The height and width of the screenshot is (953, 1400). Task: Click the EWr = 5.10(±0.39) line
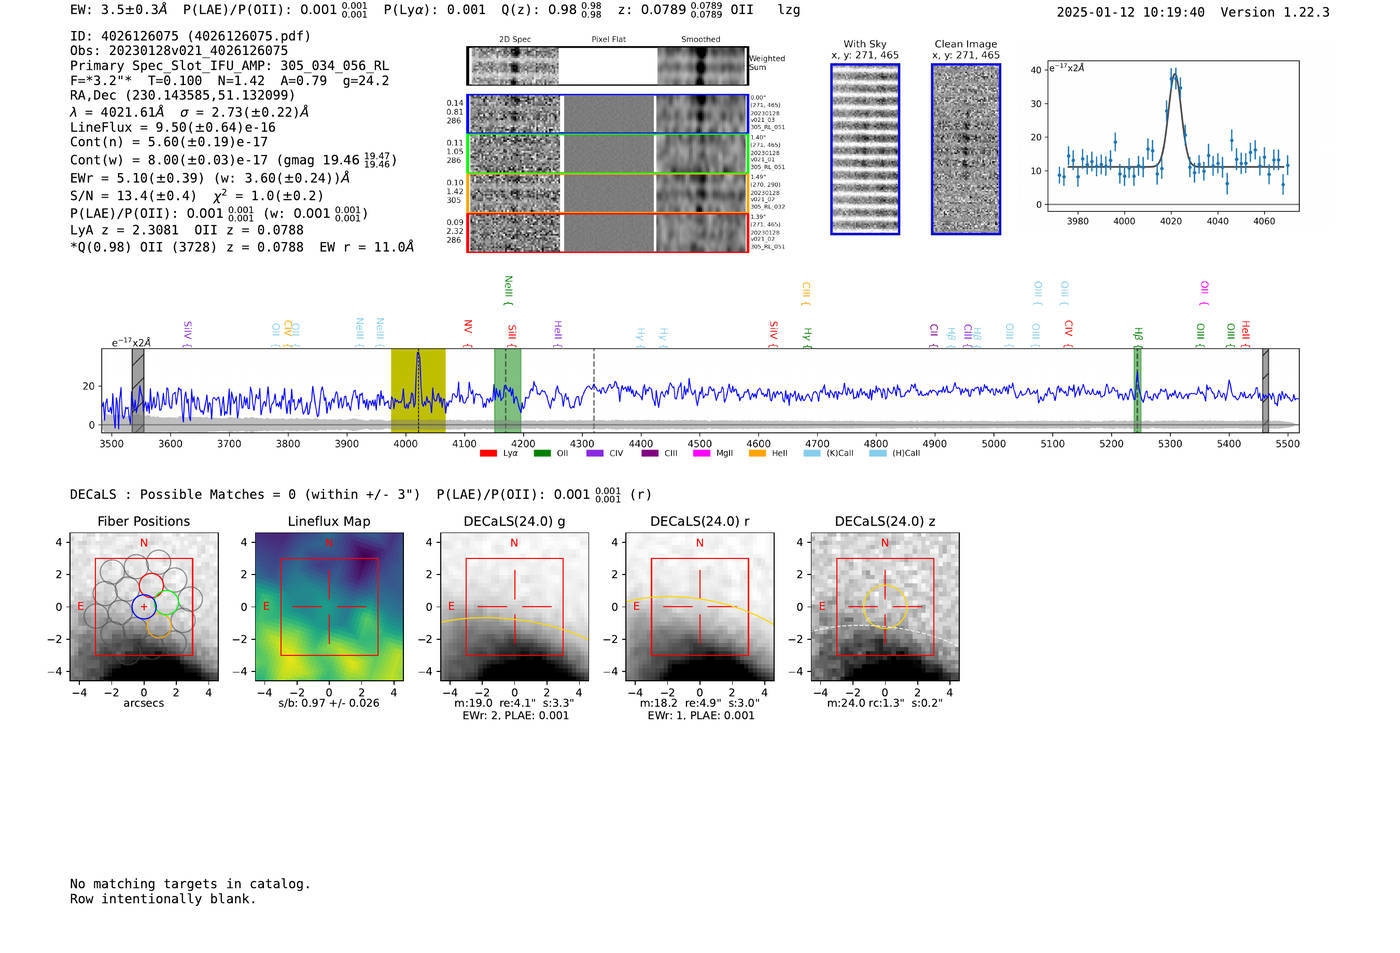pos(210,178)
